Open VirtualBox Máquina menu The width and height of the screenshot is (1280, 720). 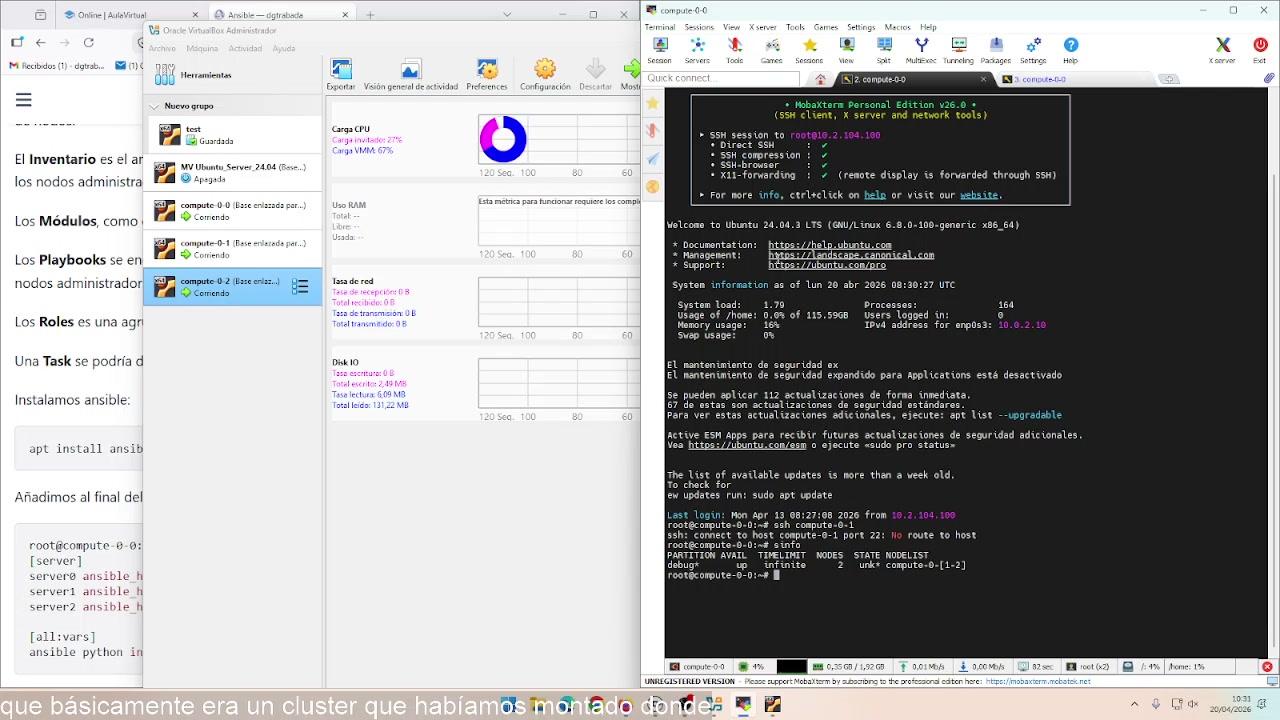pos(202,48)
